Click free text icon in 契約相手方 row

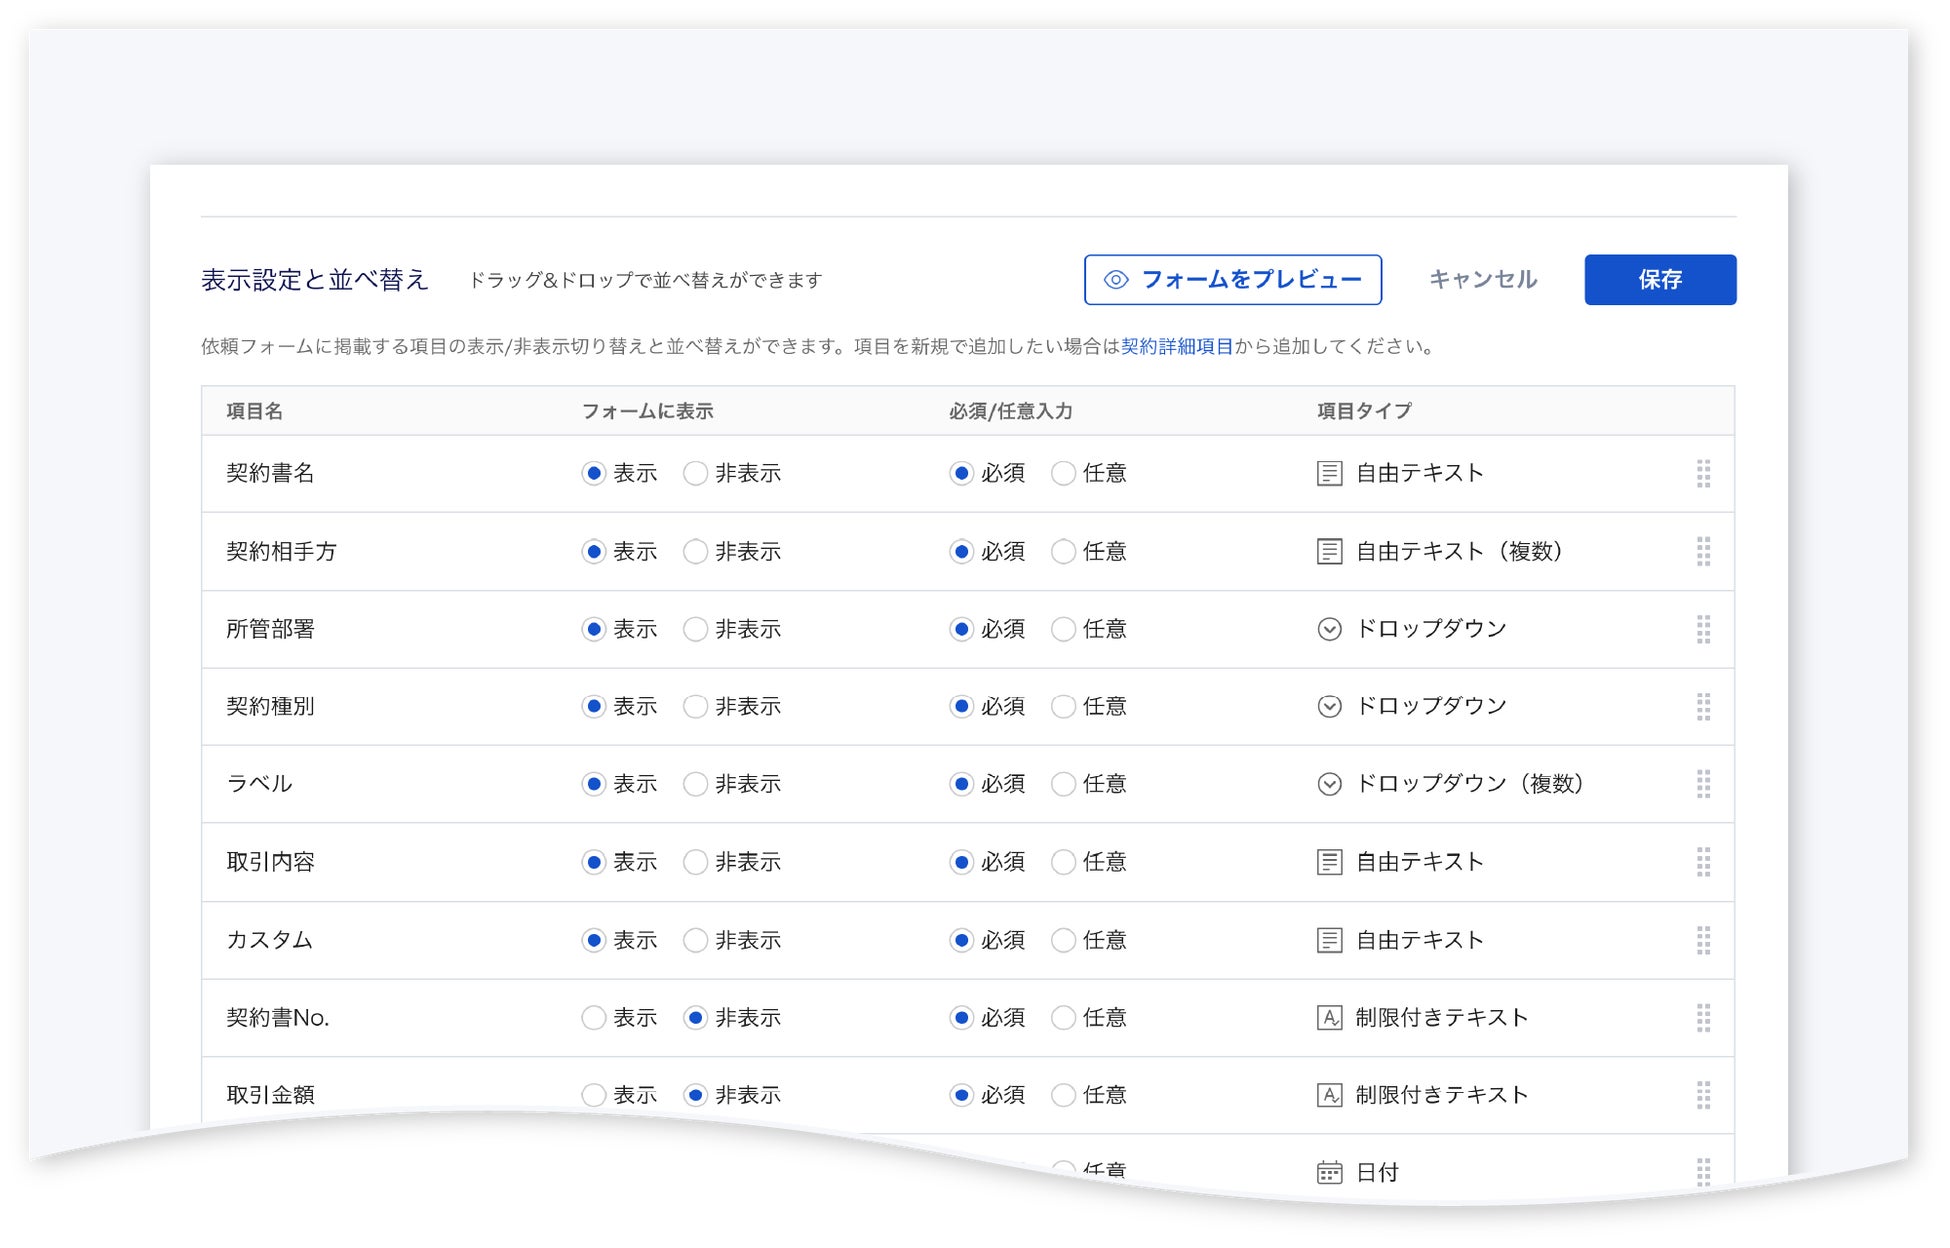1329,551
